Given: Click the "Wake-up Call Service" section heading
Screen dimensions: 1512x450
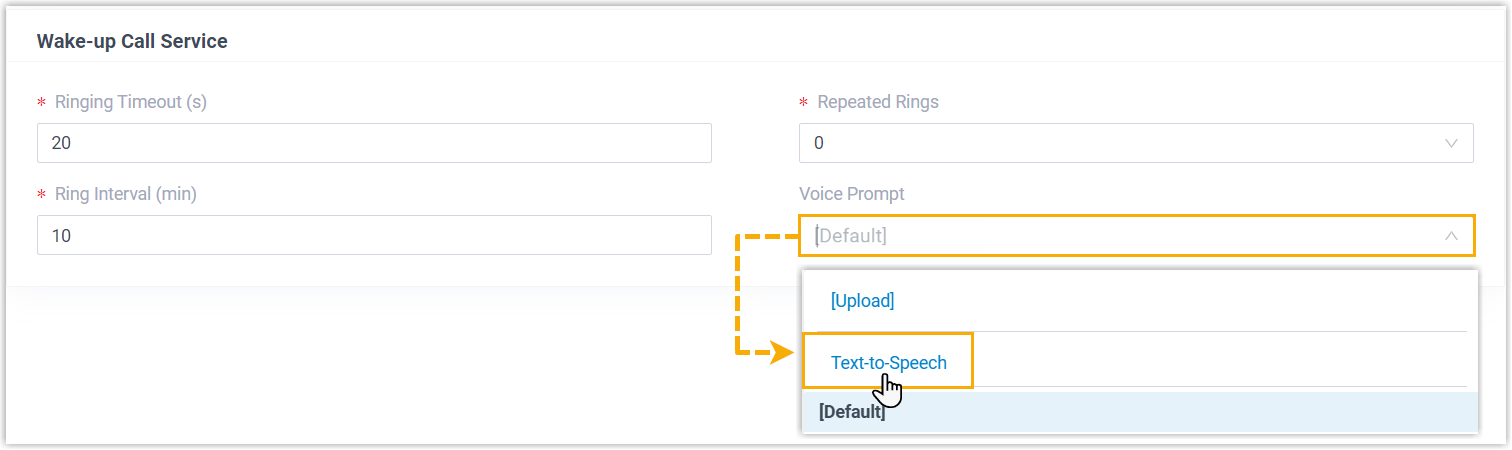Looking at the screenshot, I should [132, 41].
